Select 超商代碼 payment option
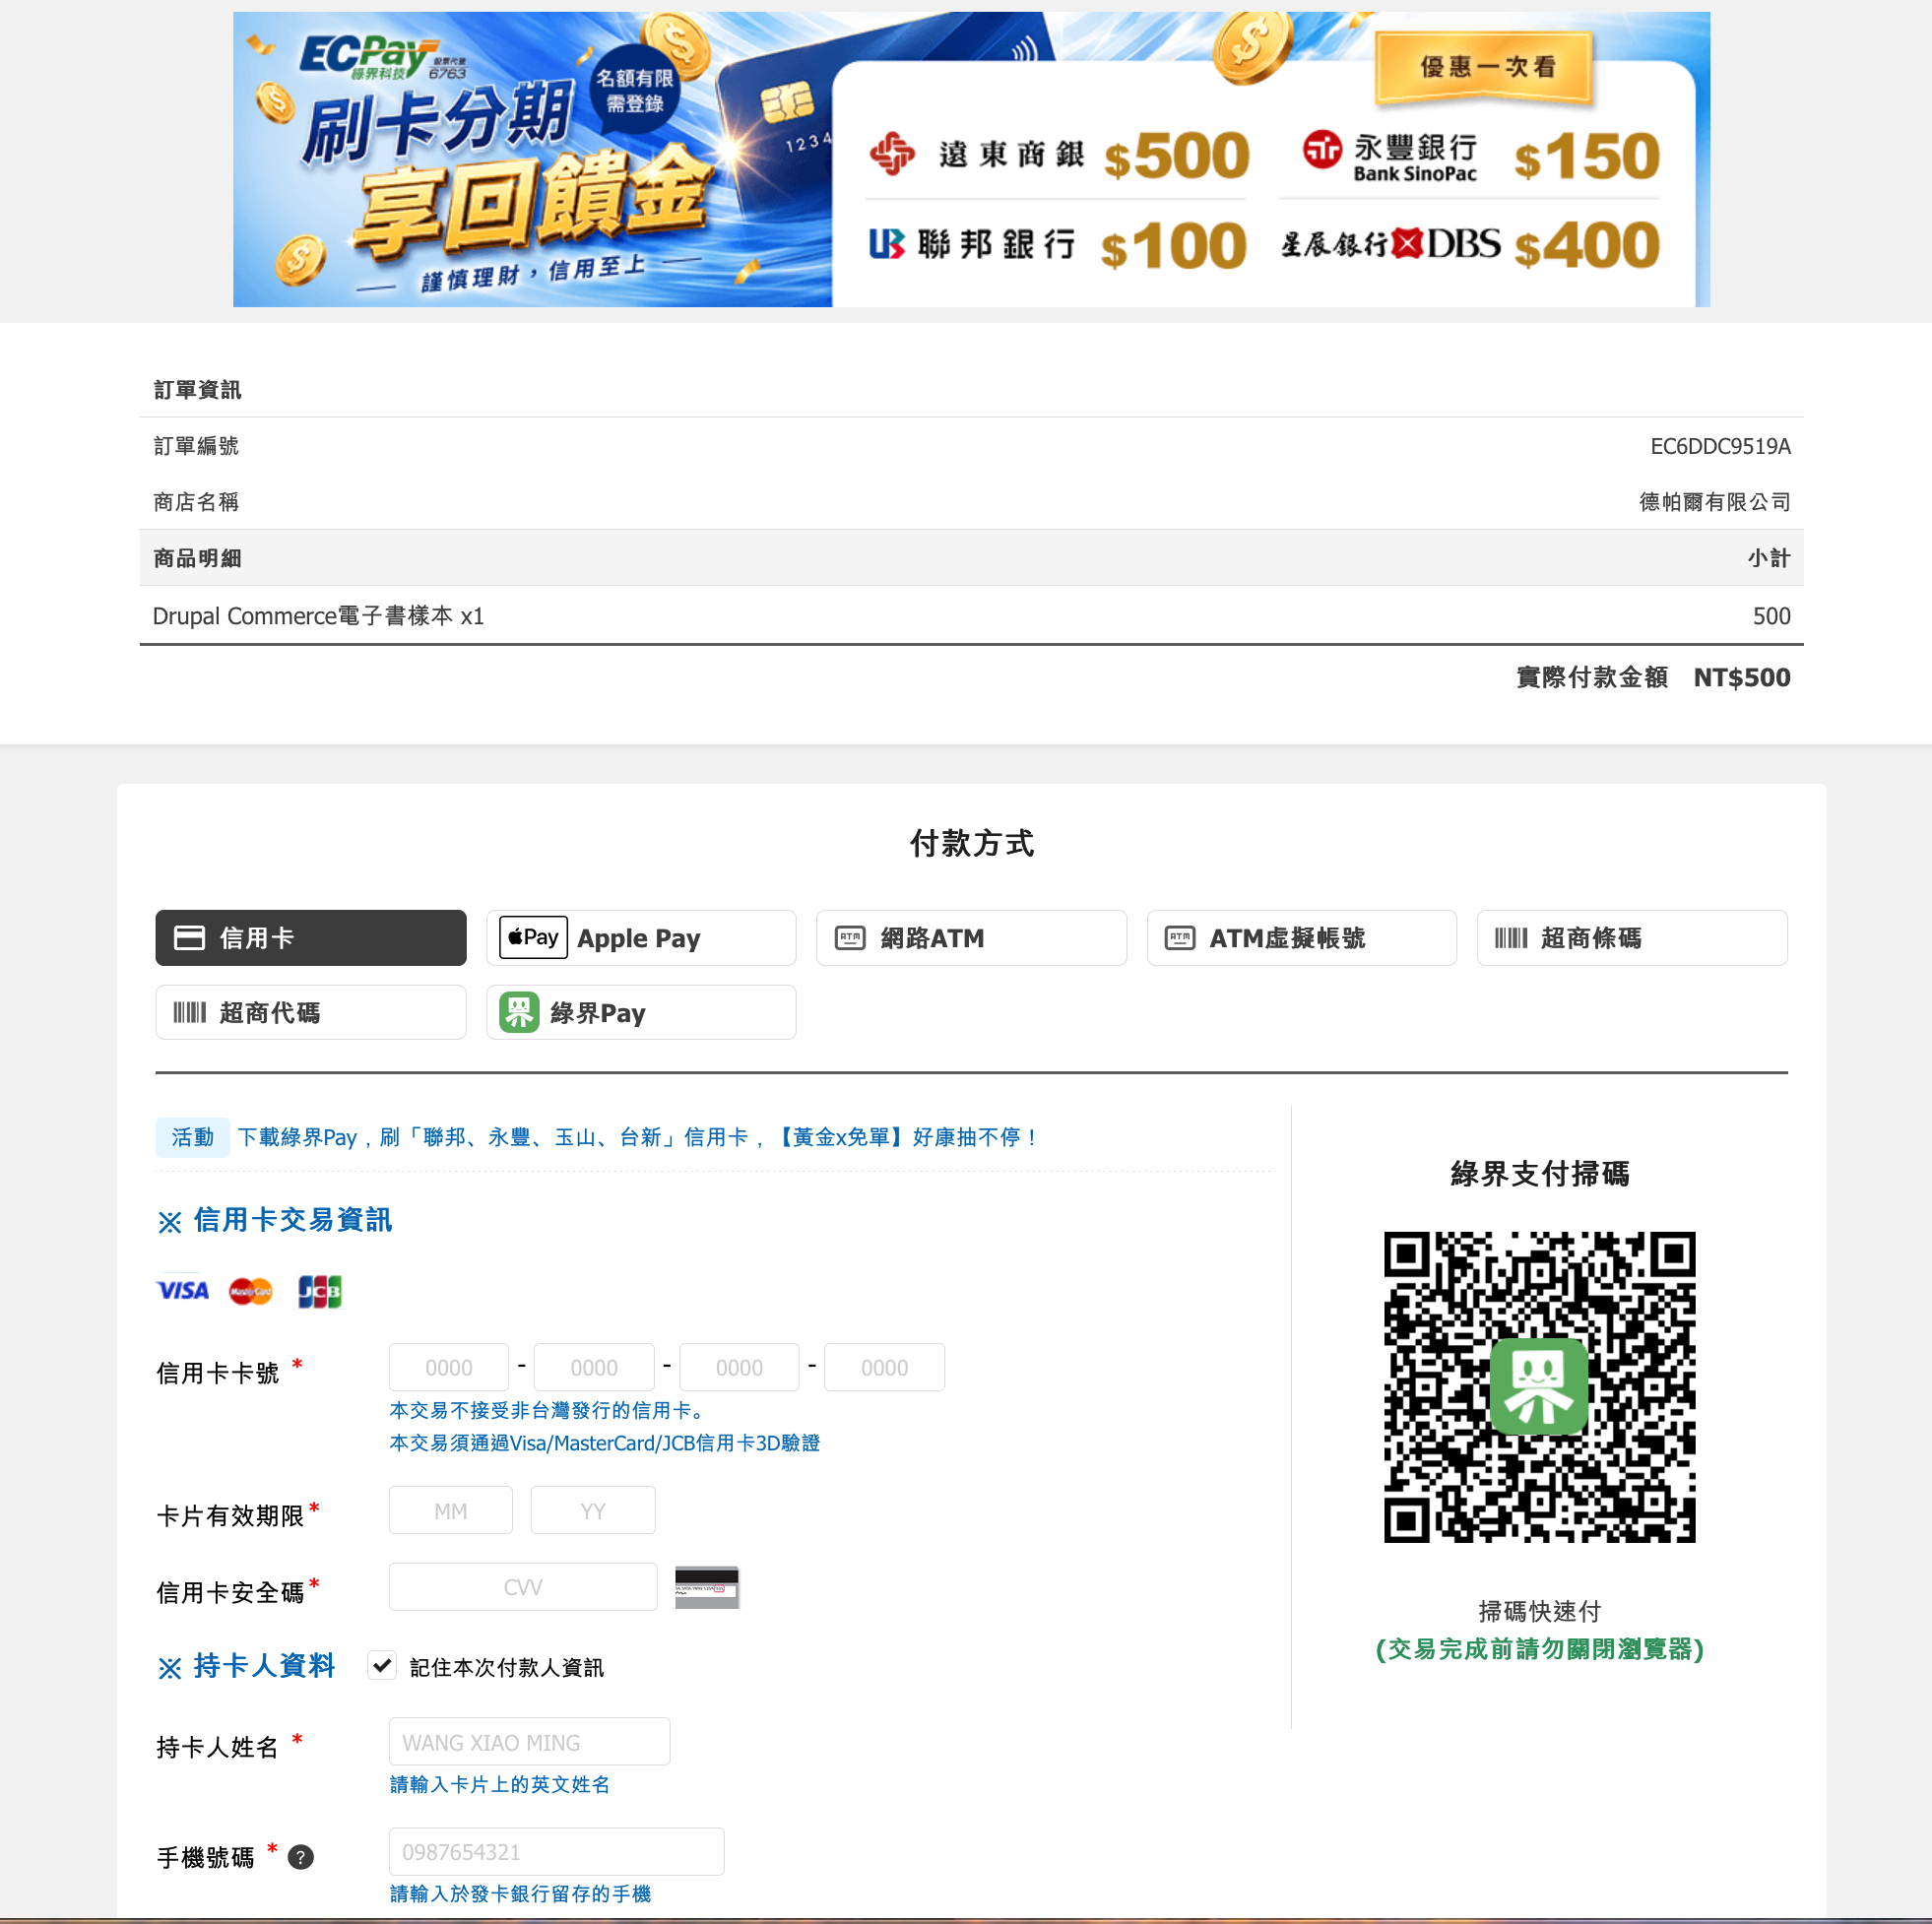The width and height of the screenshot is (1932, 1924). 310,1012
